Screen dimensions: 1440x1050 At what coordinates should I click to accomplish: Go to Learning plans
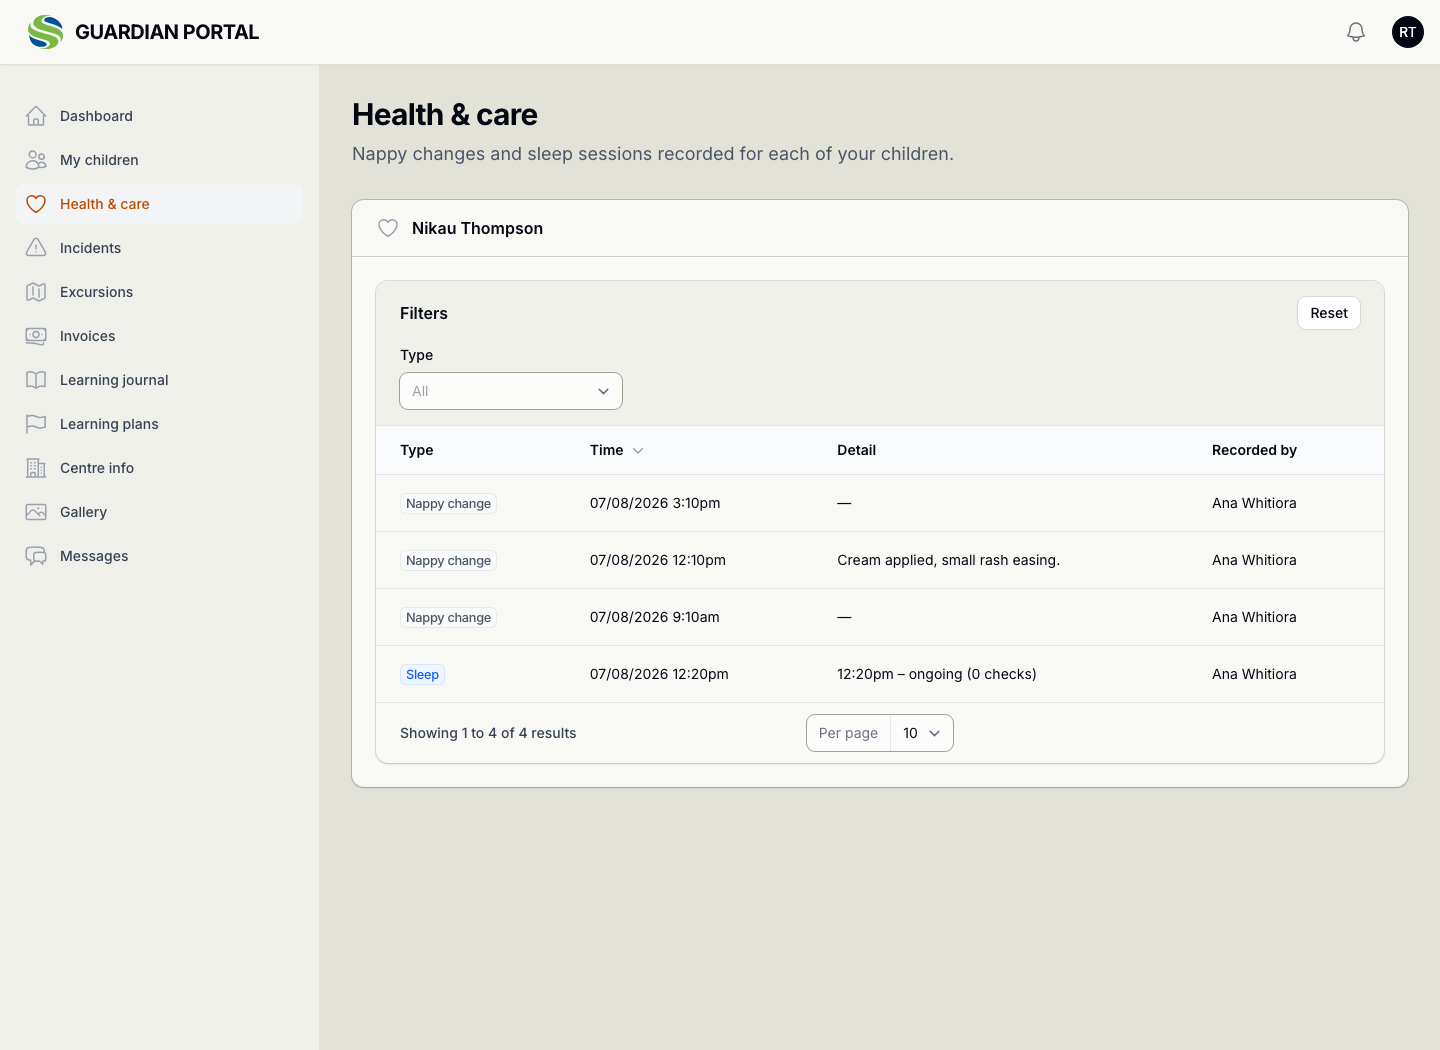pos(159,424)
